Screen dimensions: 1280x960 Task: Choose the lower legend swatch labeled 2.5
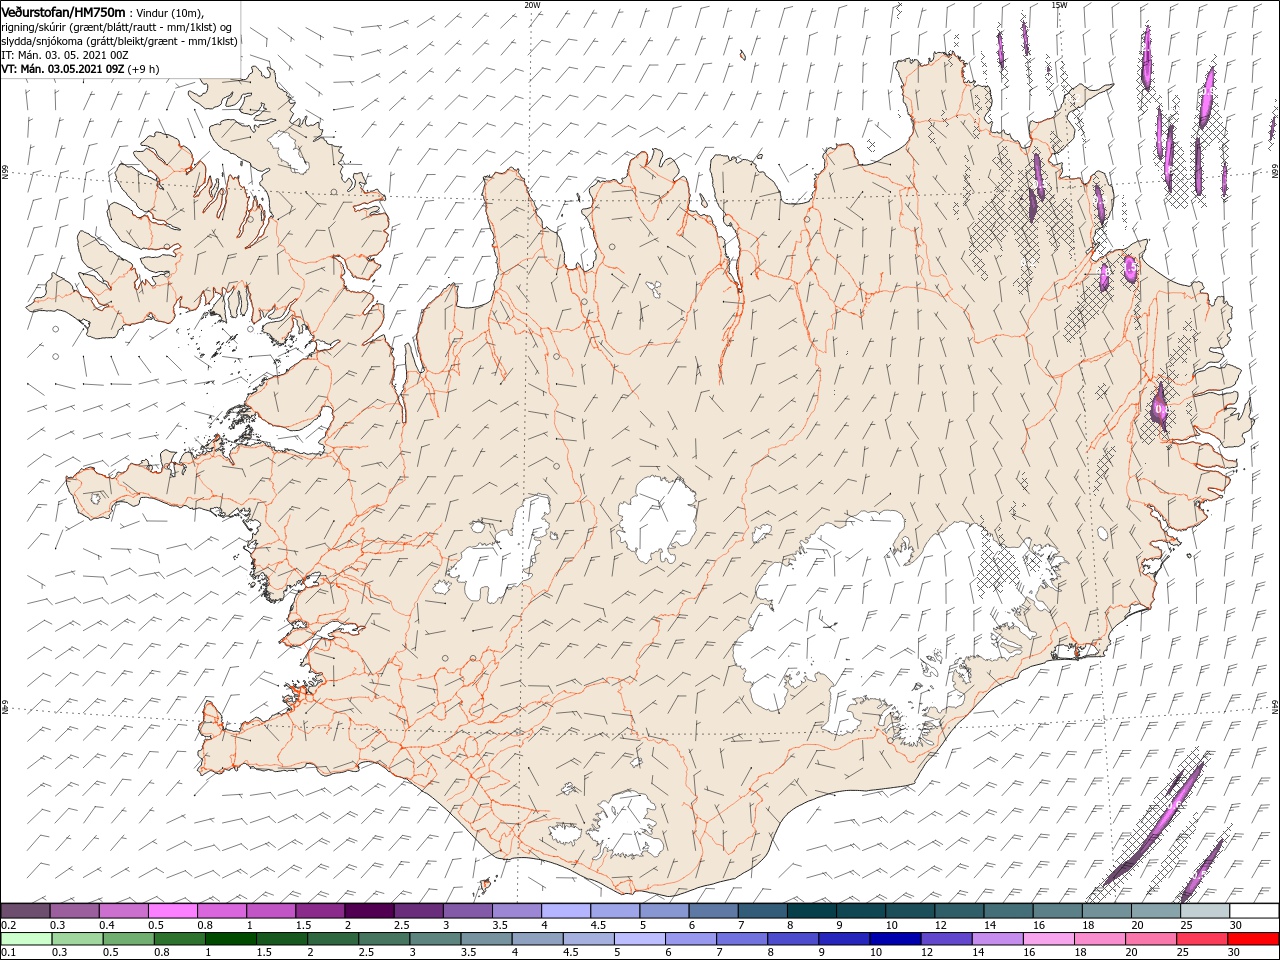click(383, 938)
